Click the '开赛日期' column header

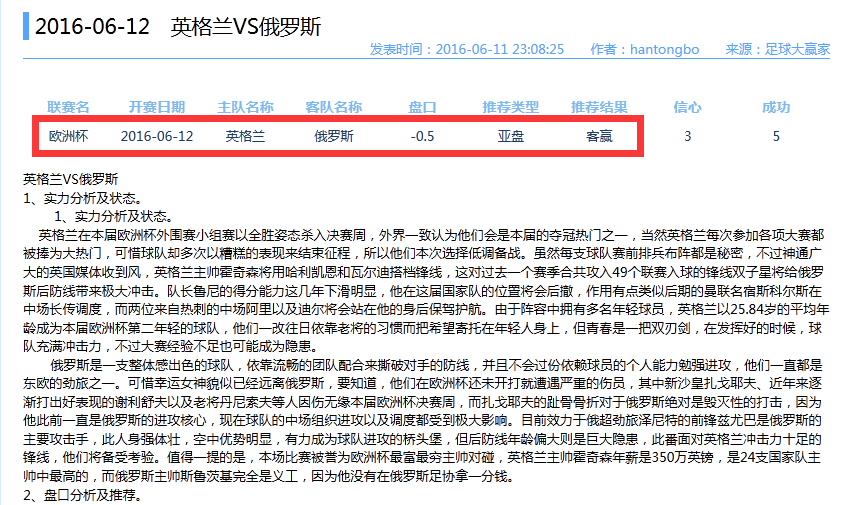coord(157,107)
